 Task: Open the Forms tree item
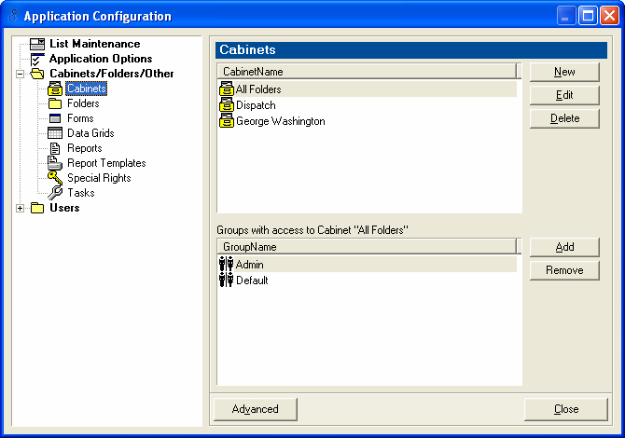80,118
